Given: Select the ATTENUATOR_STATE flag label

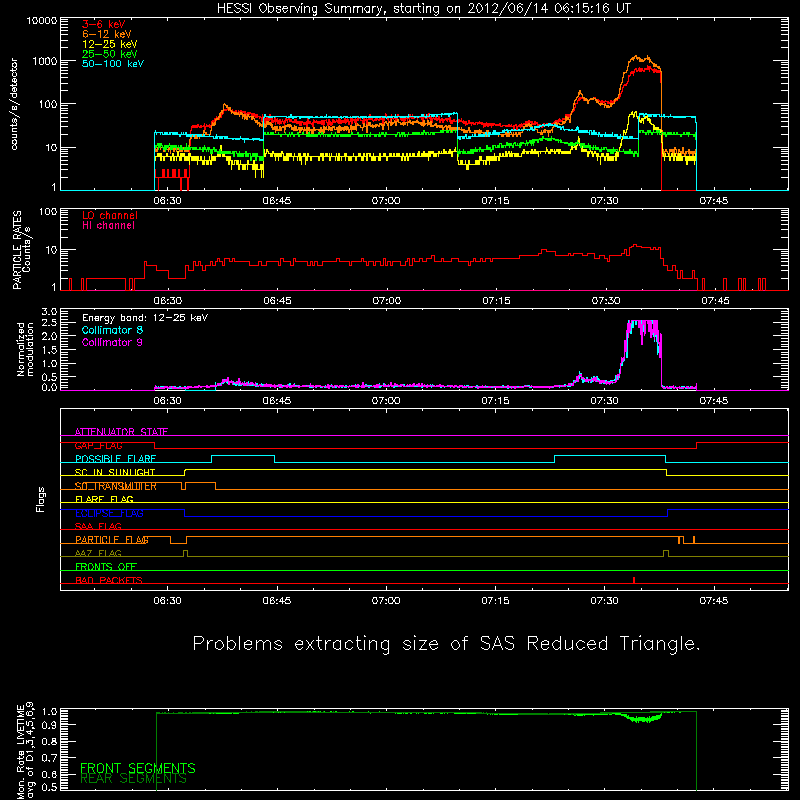Looking at the screenshot, I should (121, 432).
